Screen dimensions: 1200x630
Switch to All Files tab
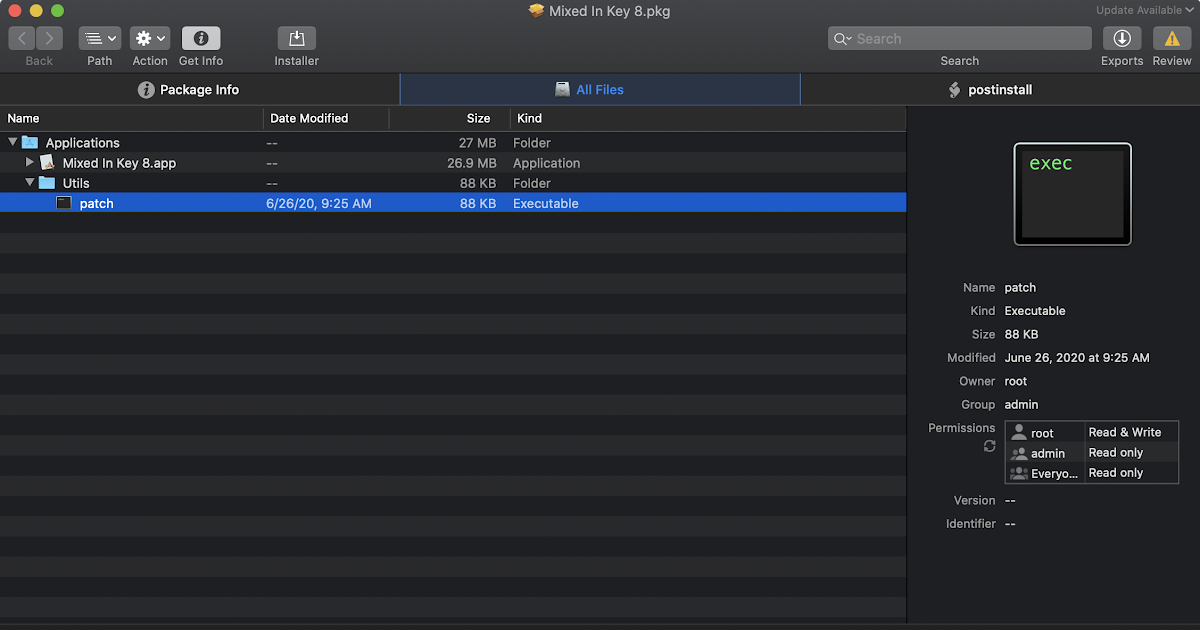click(x=600, y=89)
